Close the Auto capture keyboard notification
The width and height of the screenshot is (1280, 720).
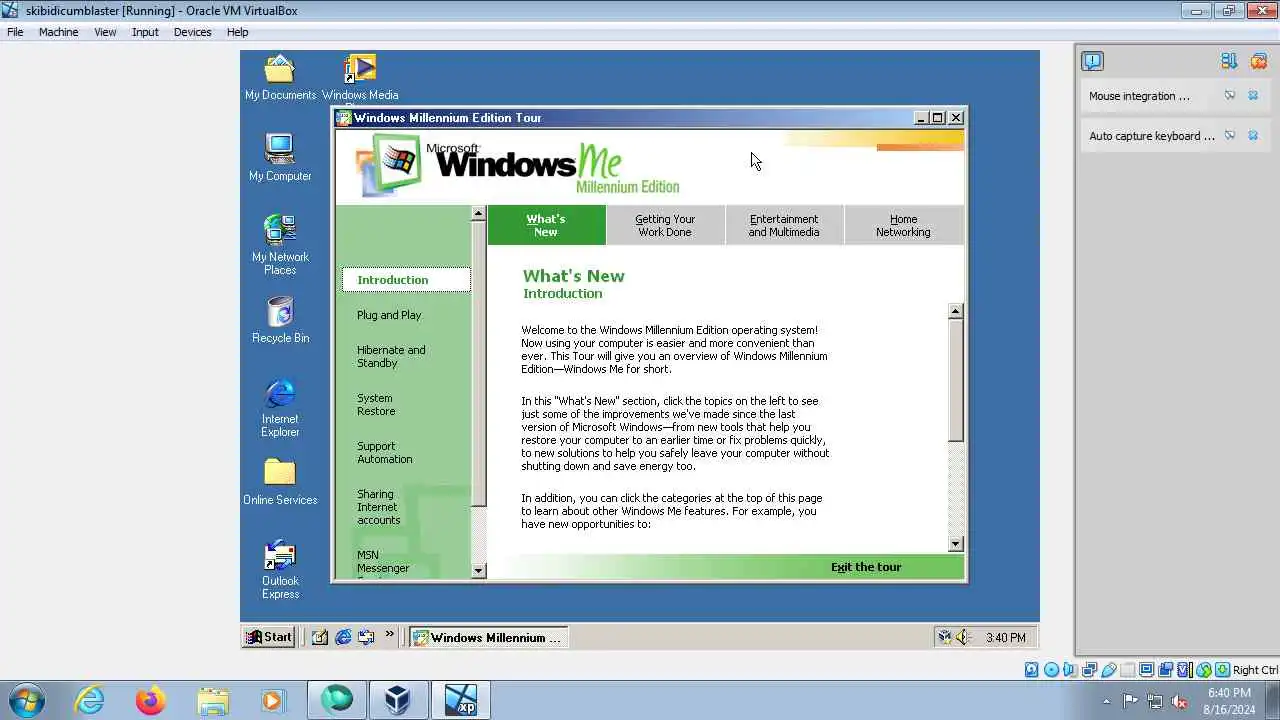[1253, 136]
